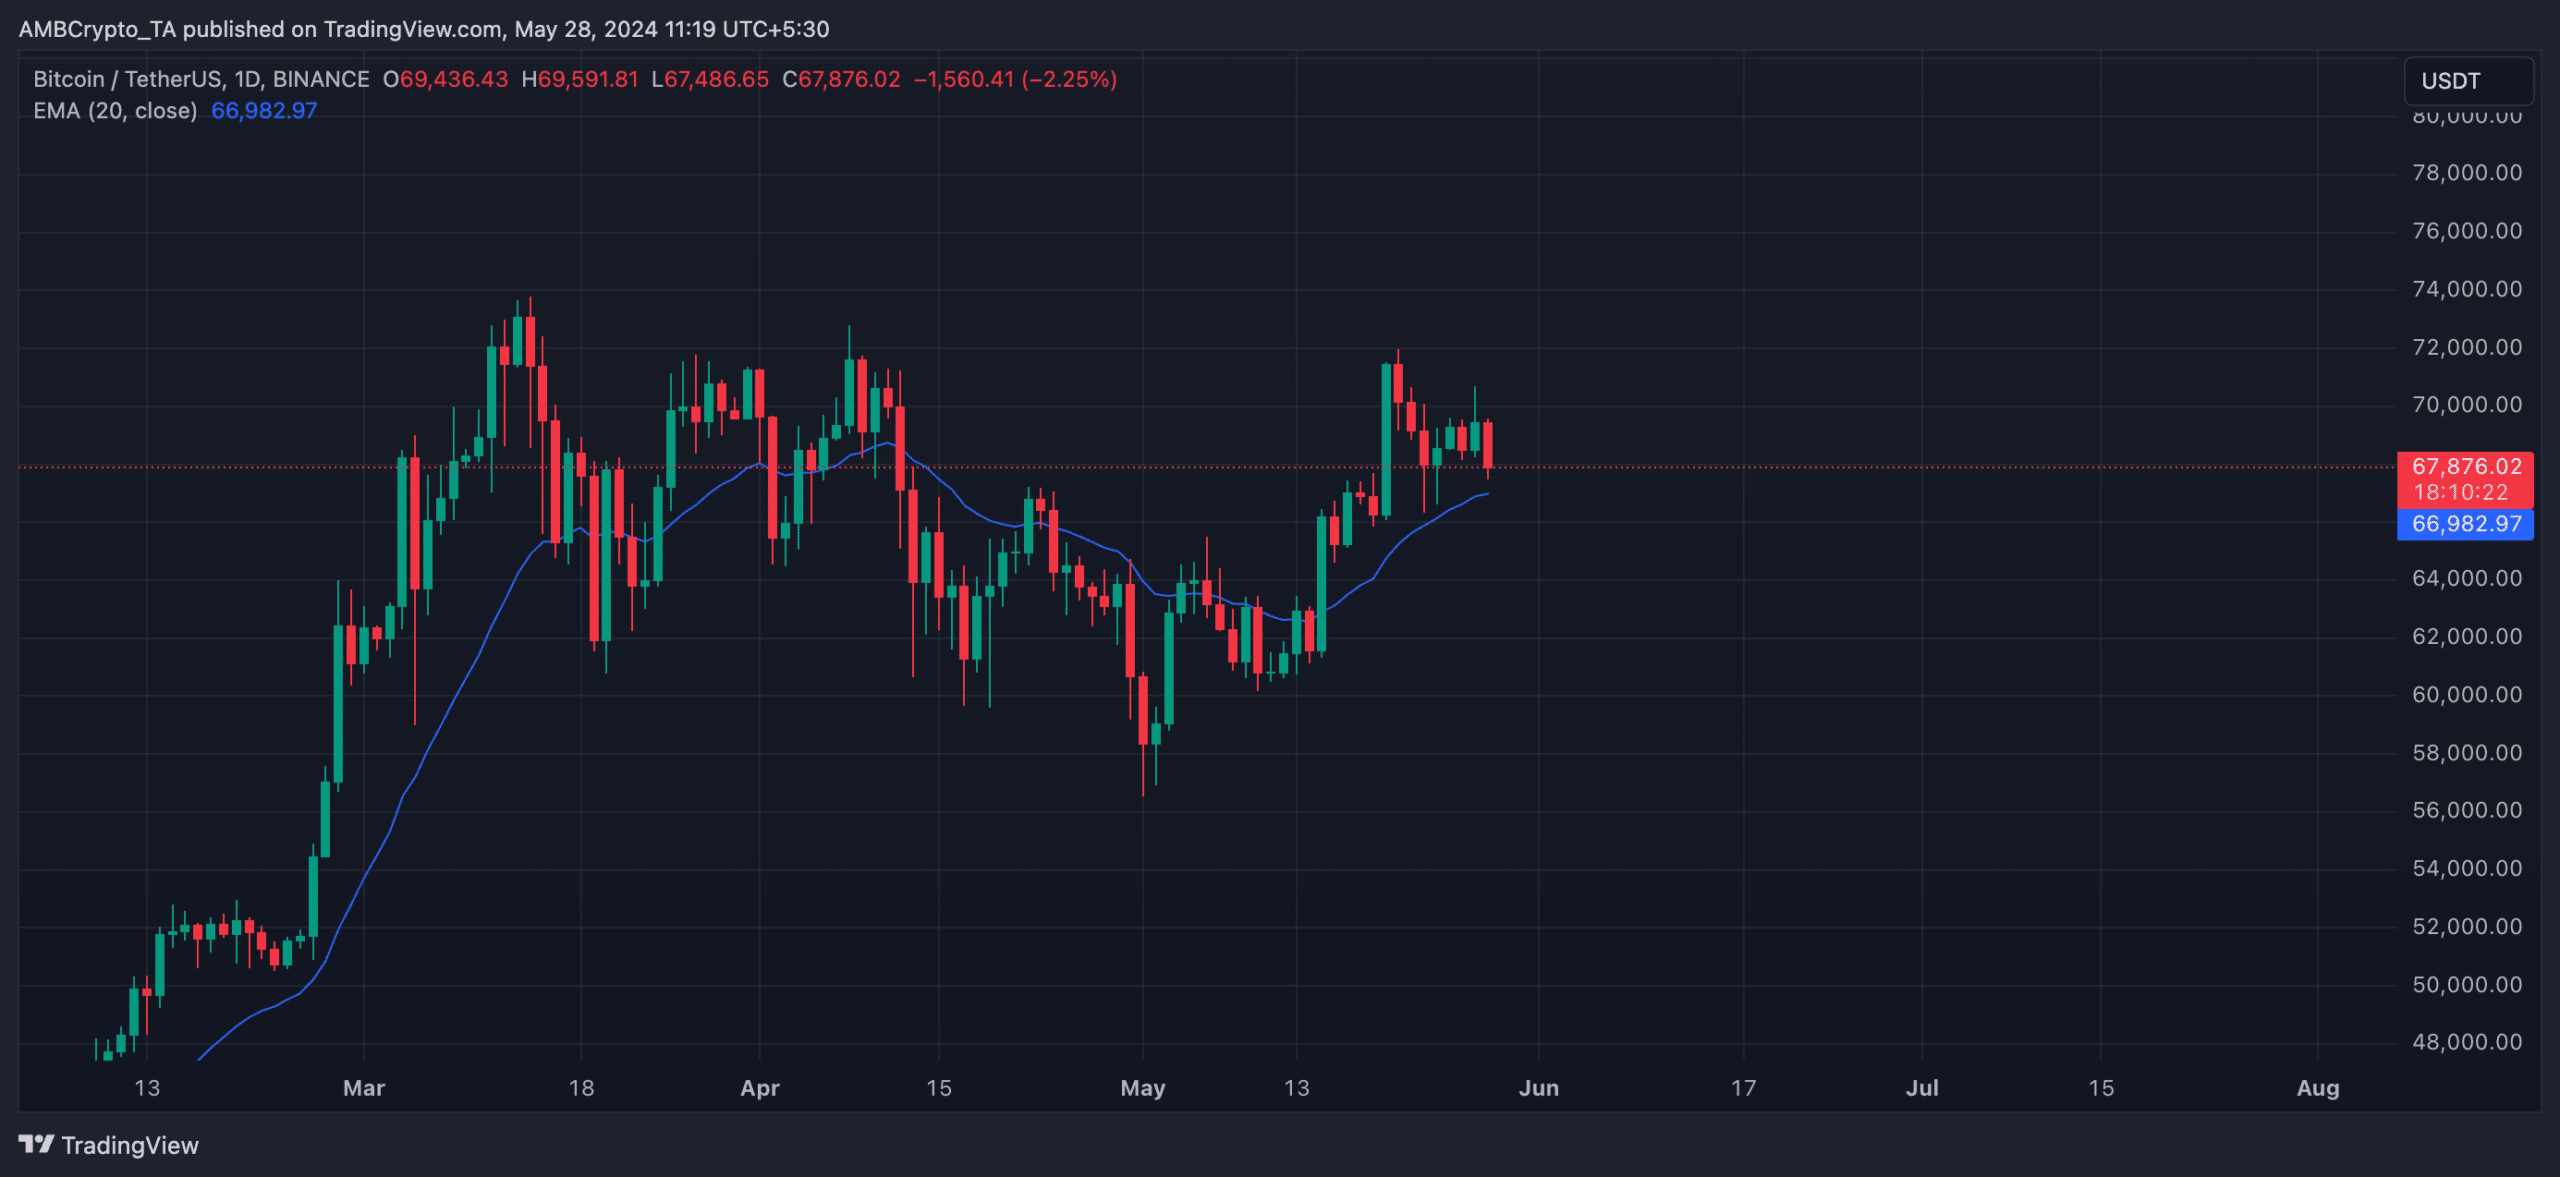2560x1177 pixels.
Task: Click the 54,000.00 price axis label
Action: tap(2467, 868)
